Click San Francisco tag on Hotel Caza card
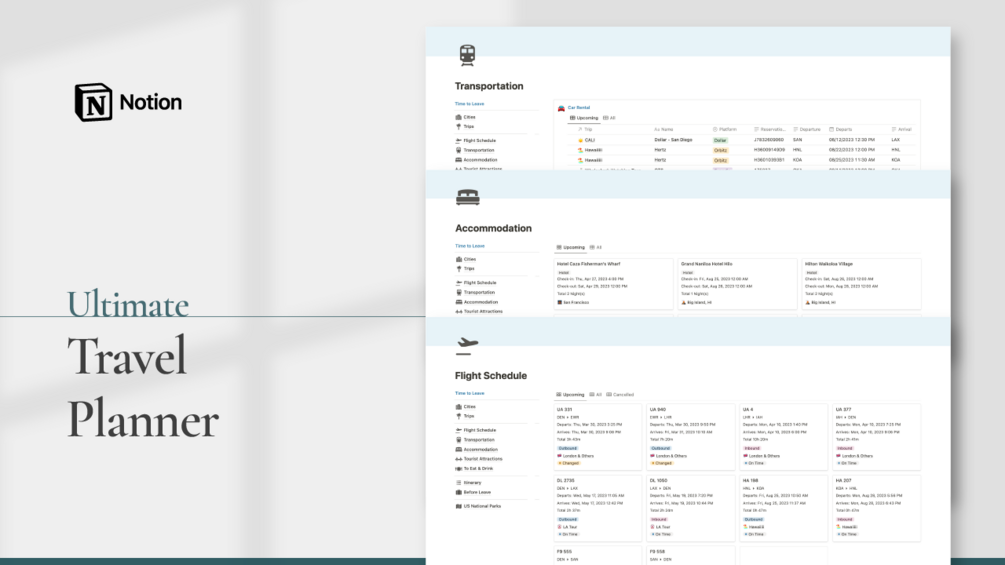1005x565 pixels. pos(574,302)
